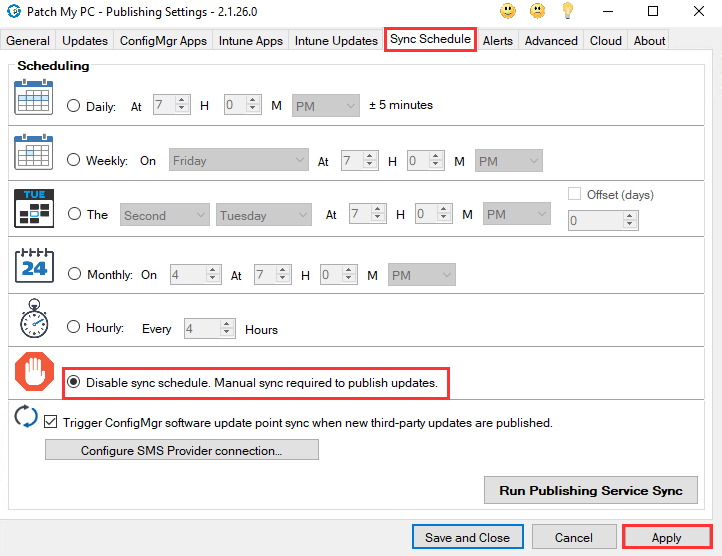This screenshot has width=722, height=556.
Task: Open the ConfigMgr Apps tab
Action: point(163,41)
